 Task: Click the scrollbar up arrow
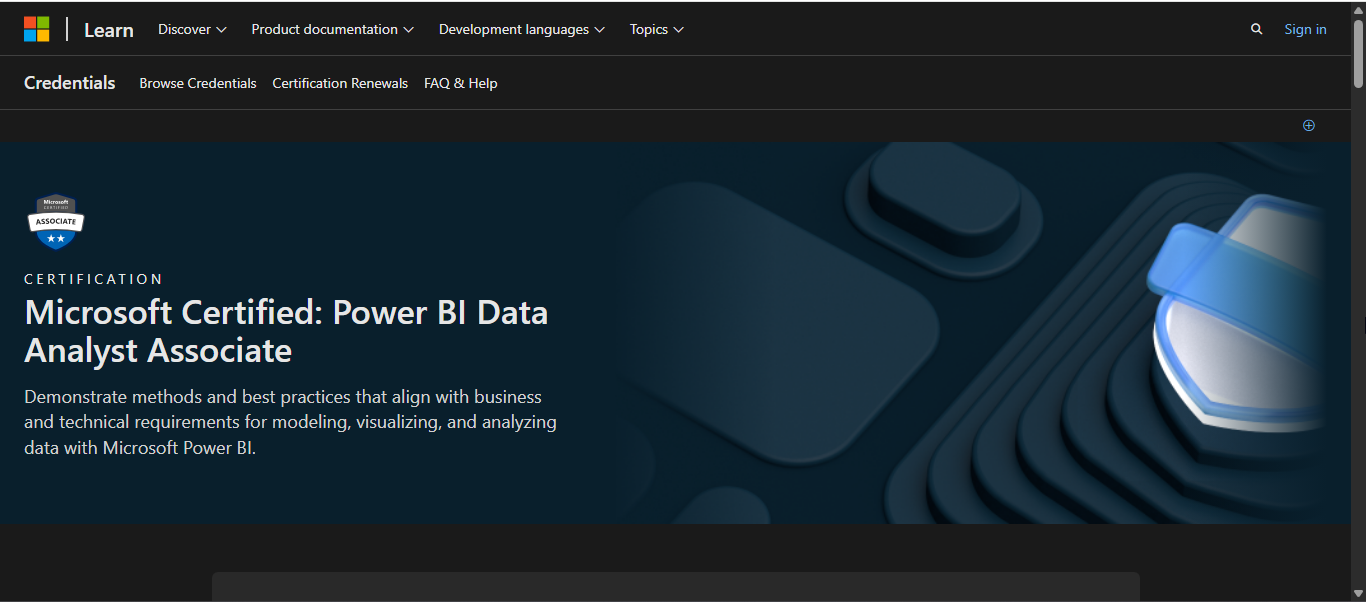1358,10
